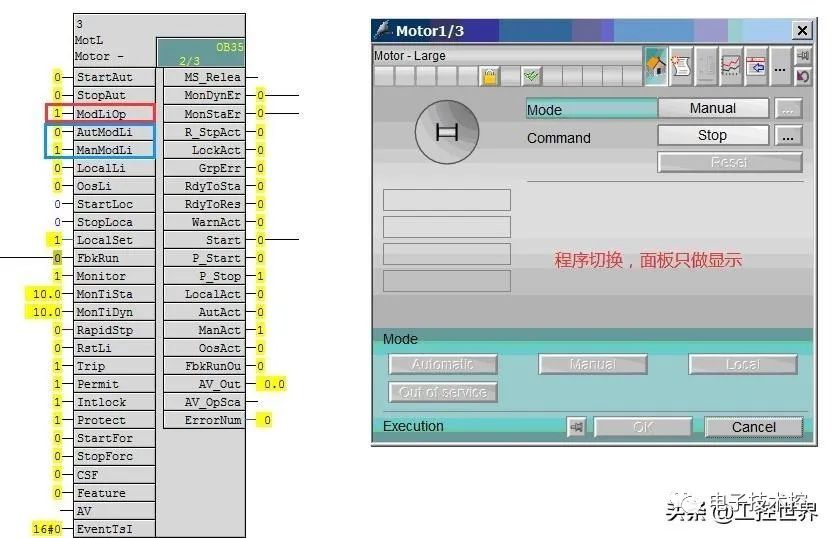Select the StartLoc input pin
The image size is (834, 538).
[x=115, y=204]
